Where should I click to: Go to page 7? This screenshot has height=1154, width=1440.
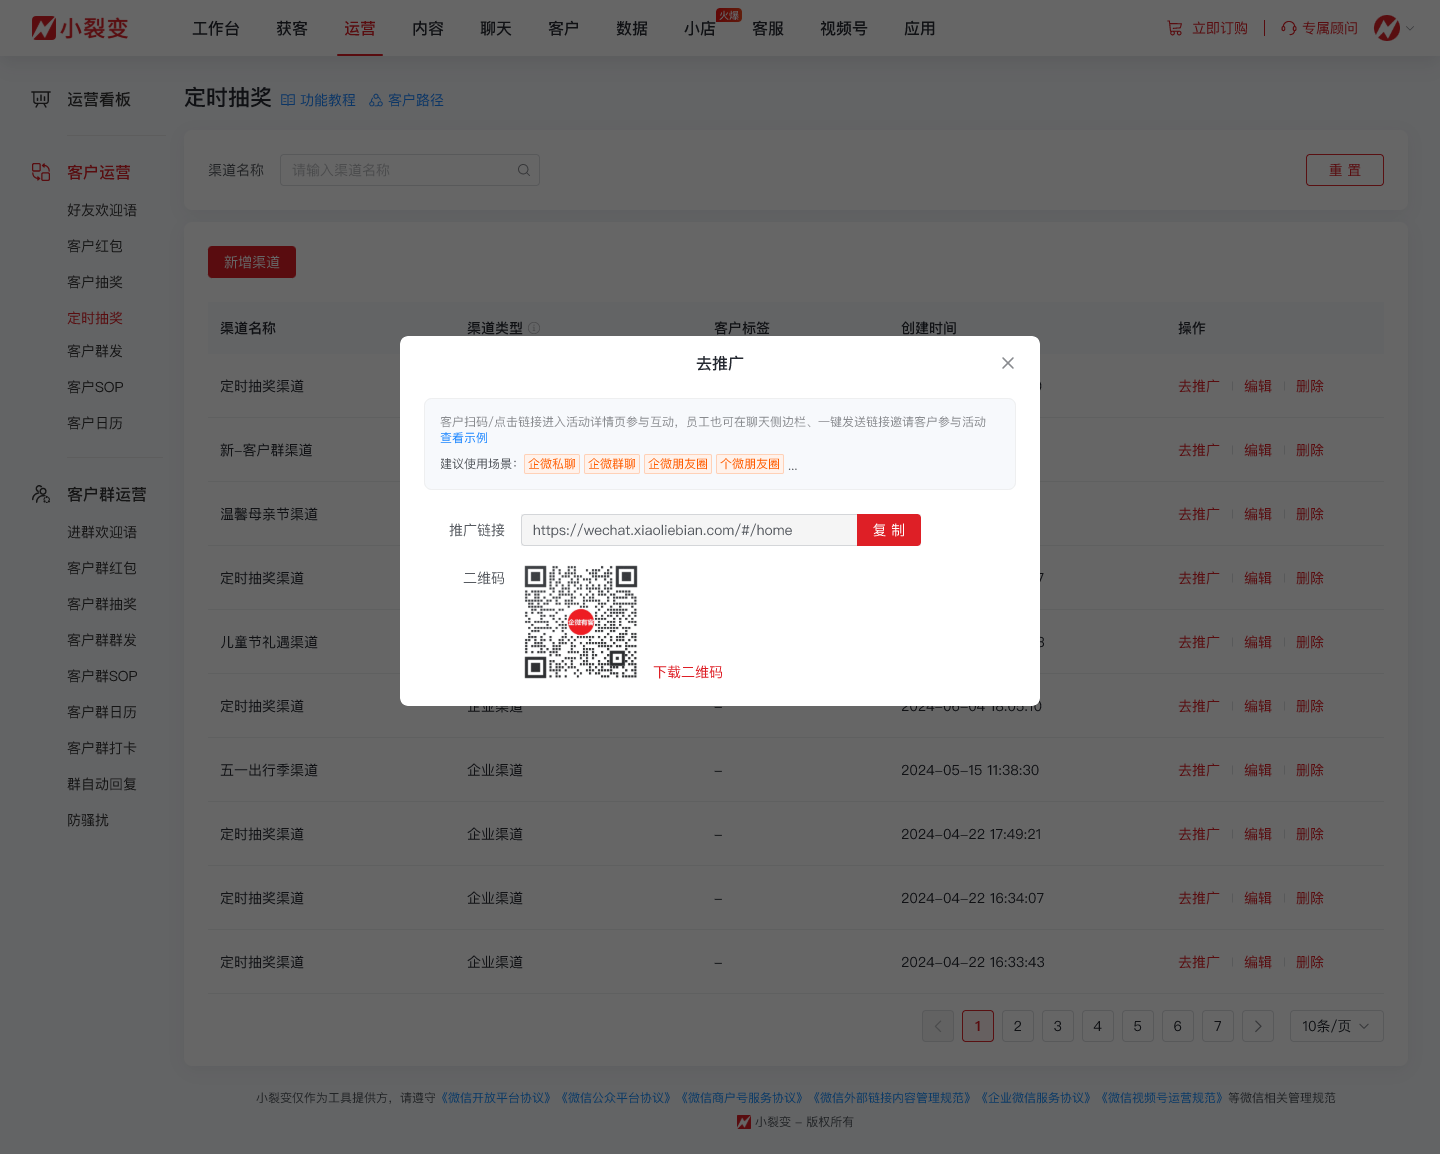click(1218, 1026)
